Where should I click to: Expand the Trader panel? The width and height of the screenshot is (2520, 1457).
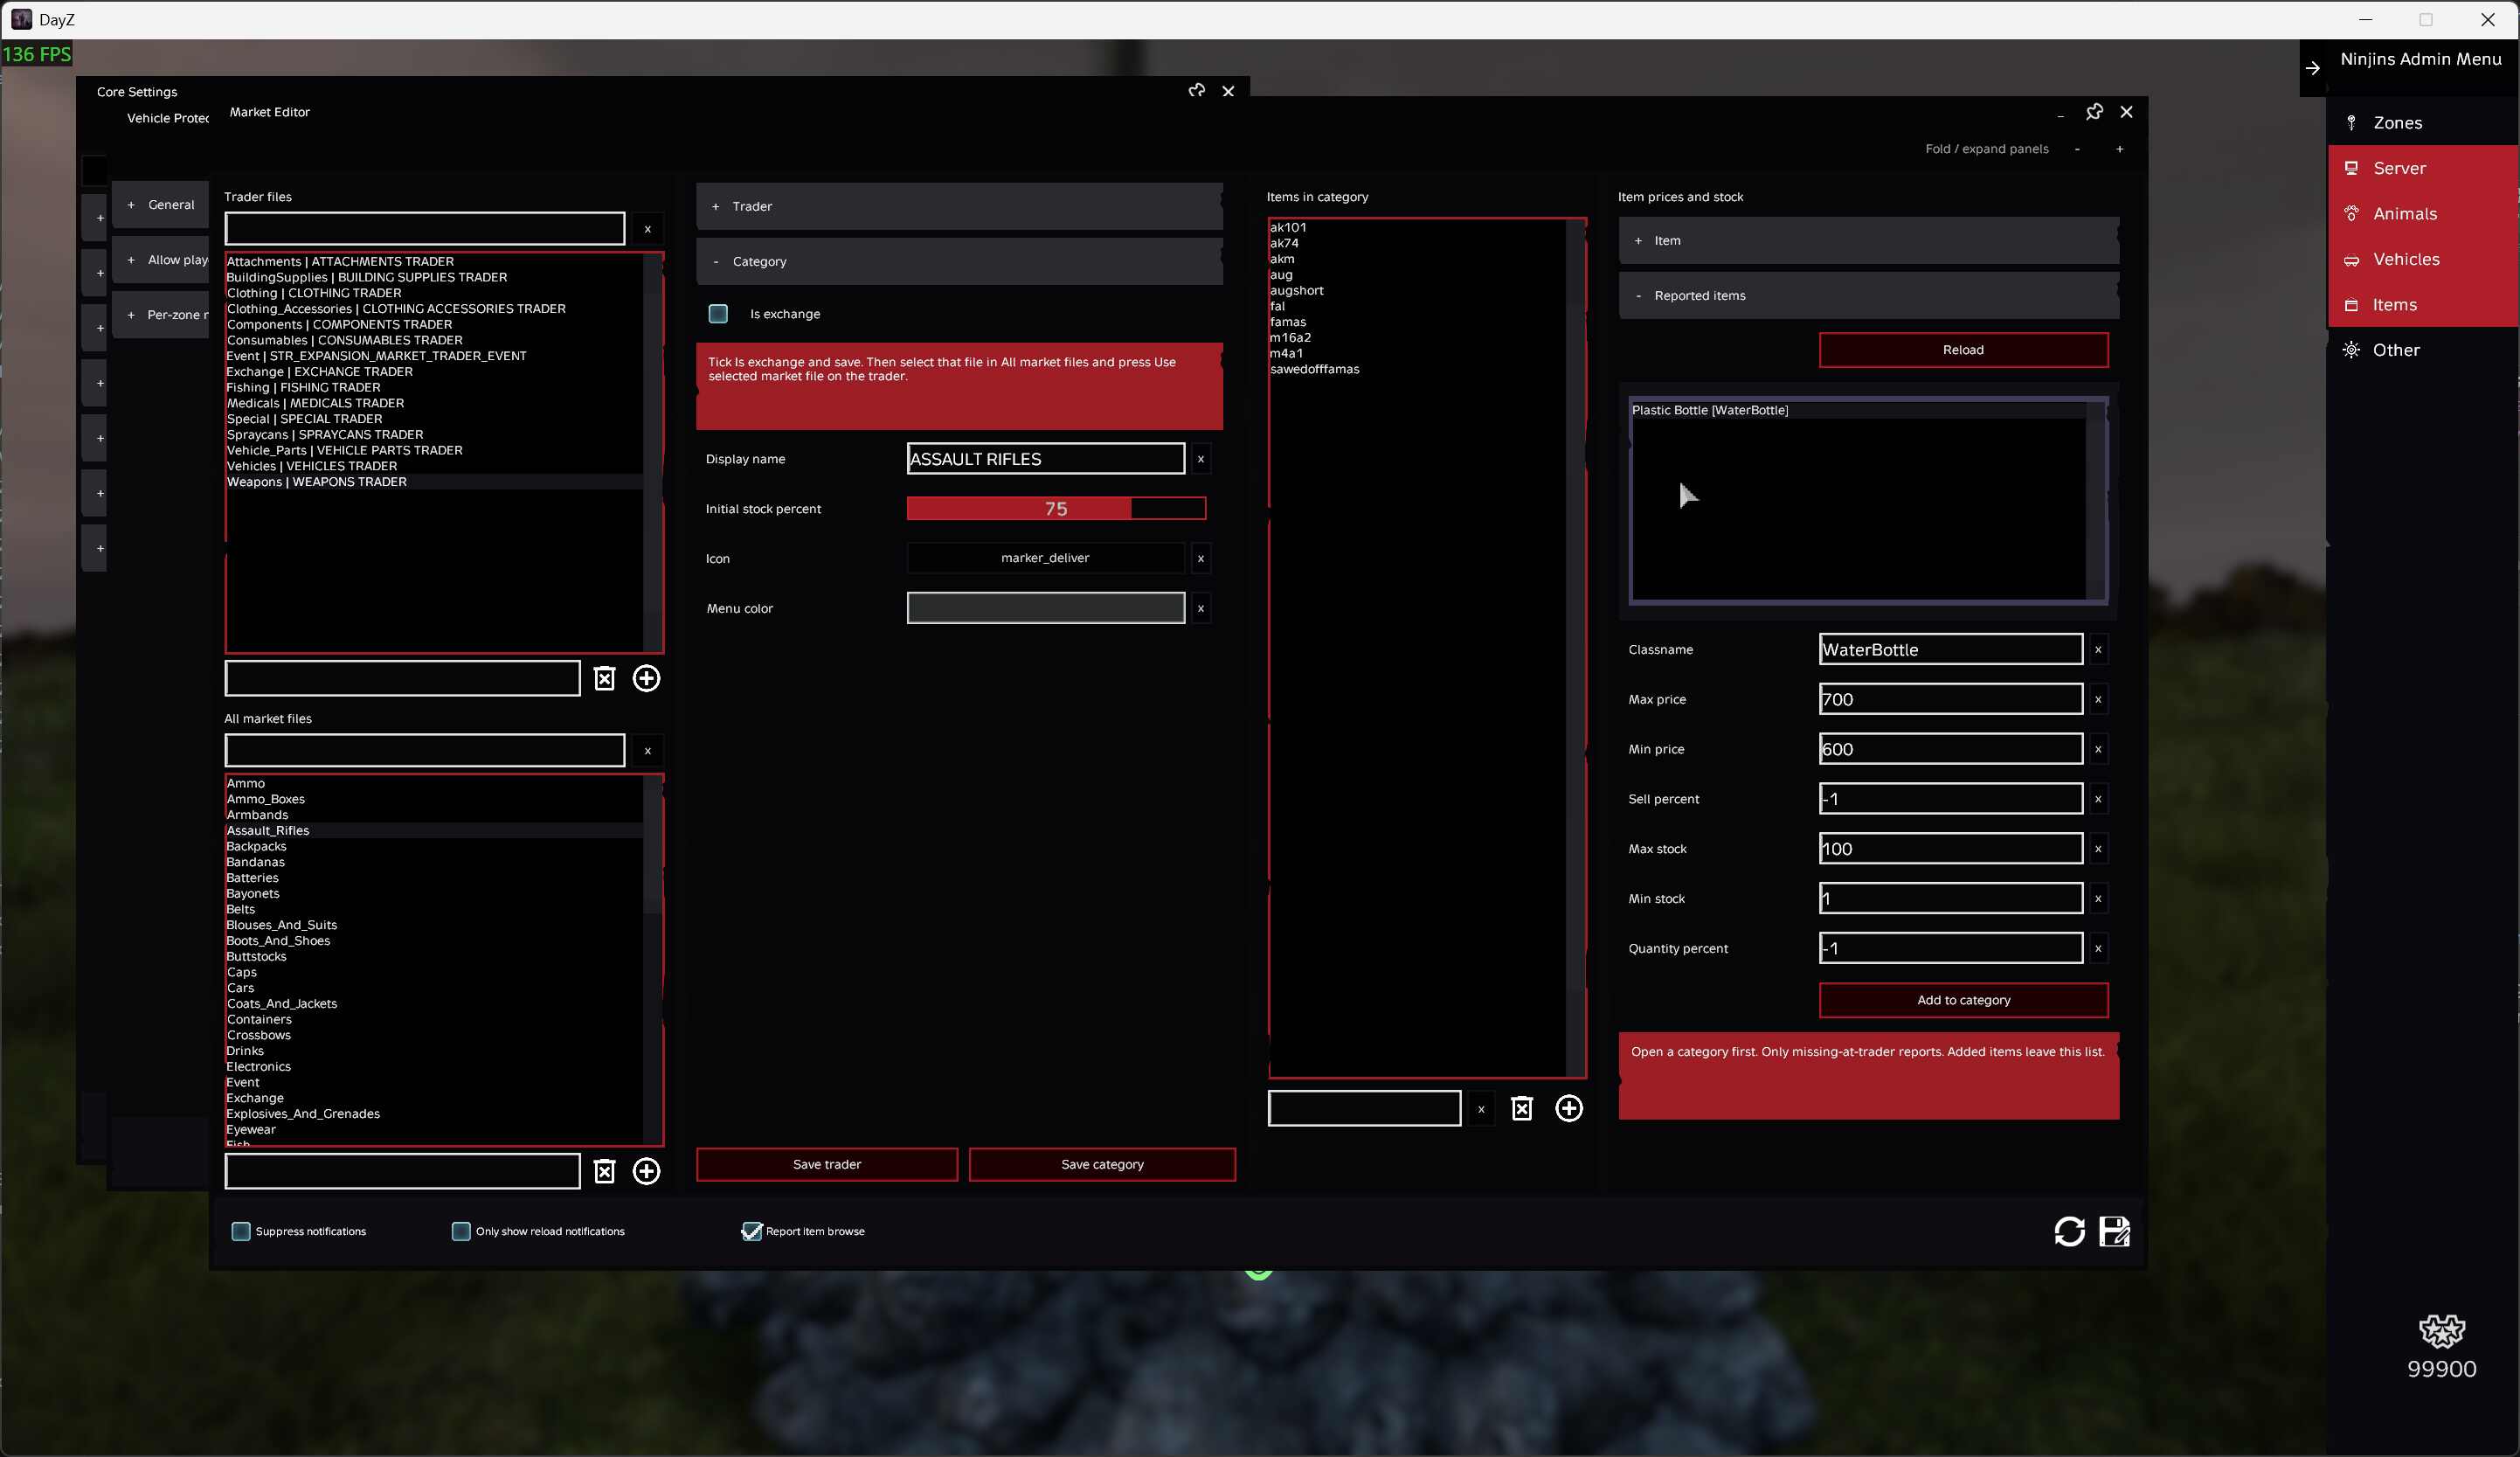click(x=959, y=206)
